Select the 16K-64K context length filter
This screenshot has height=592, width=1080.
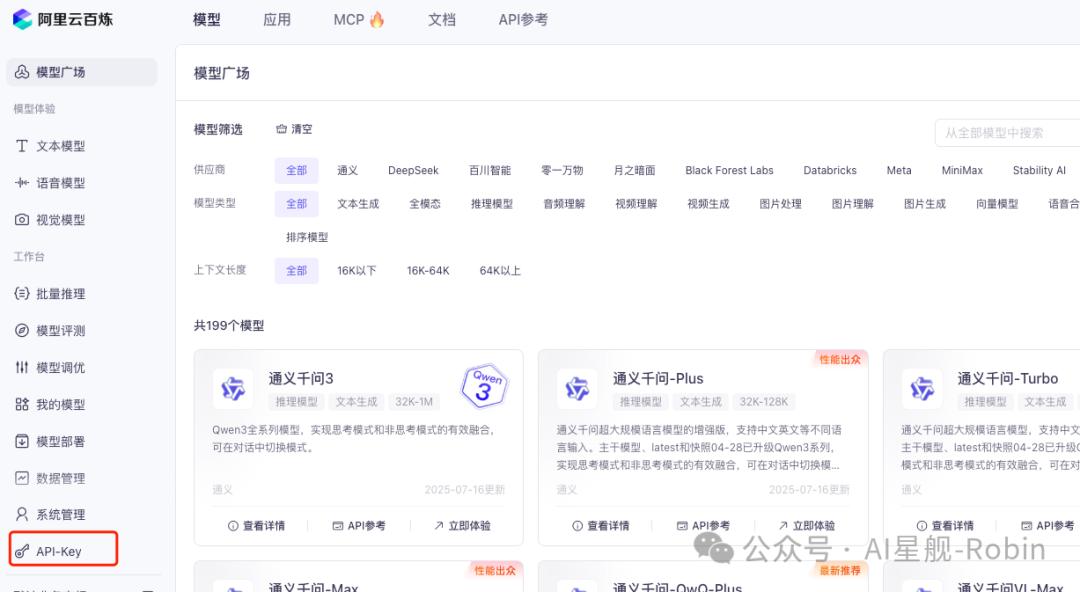(428, 270)
